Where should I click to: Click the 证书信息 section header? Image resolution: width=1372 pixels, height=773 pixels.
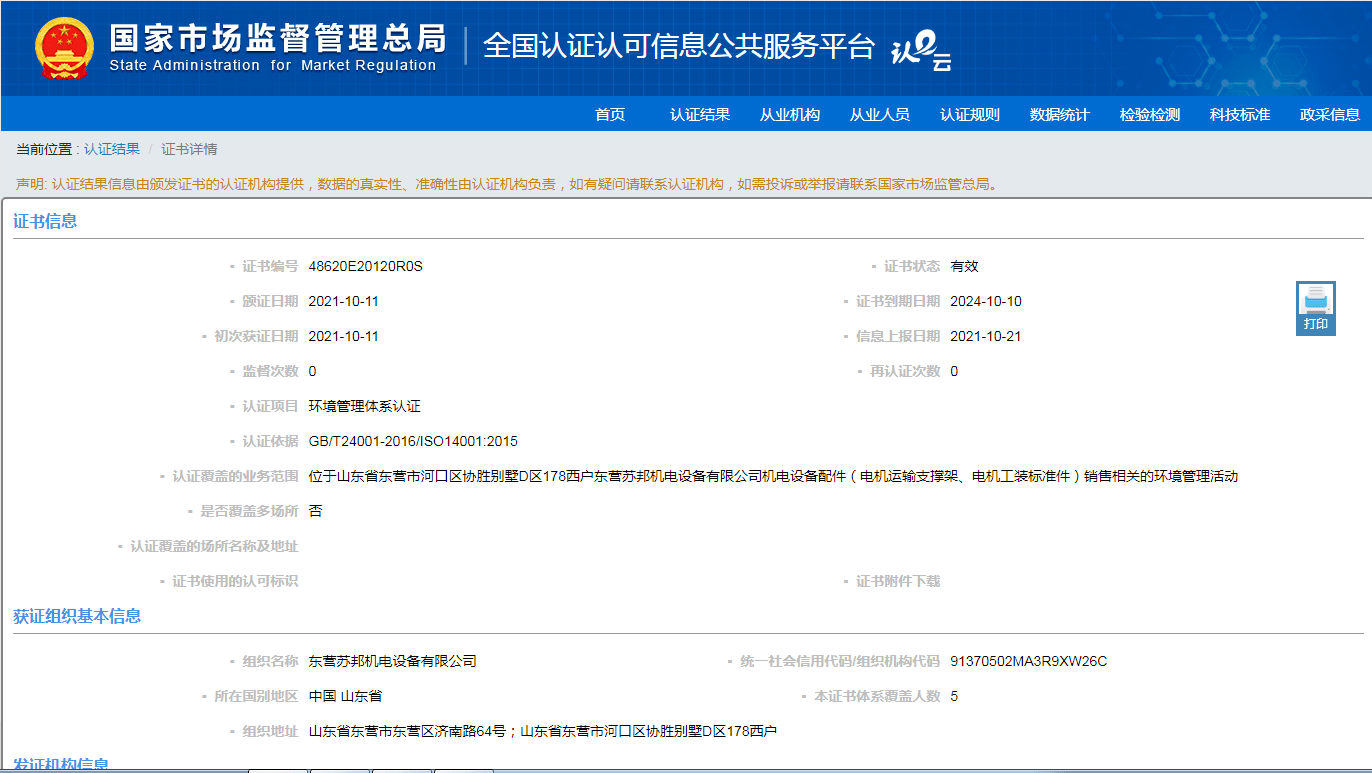point(45,221)
